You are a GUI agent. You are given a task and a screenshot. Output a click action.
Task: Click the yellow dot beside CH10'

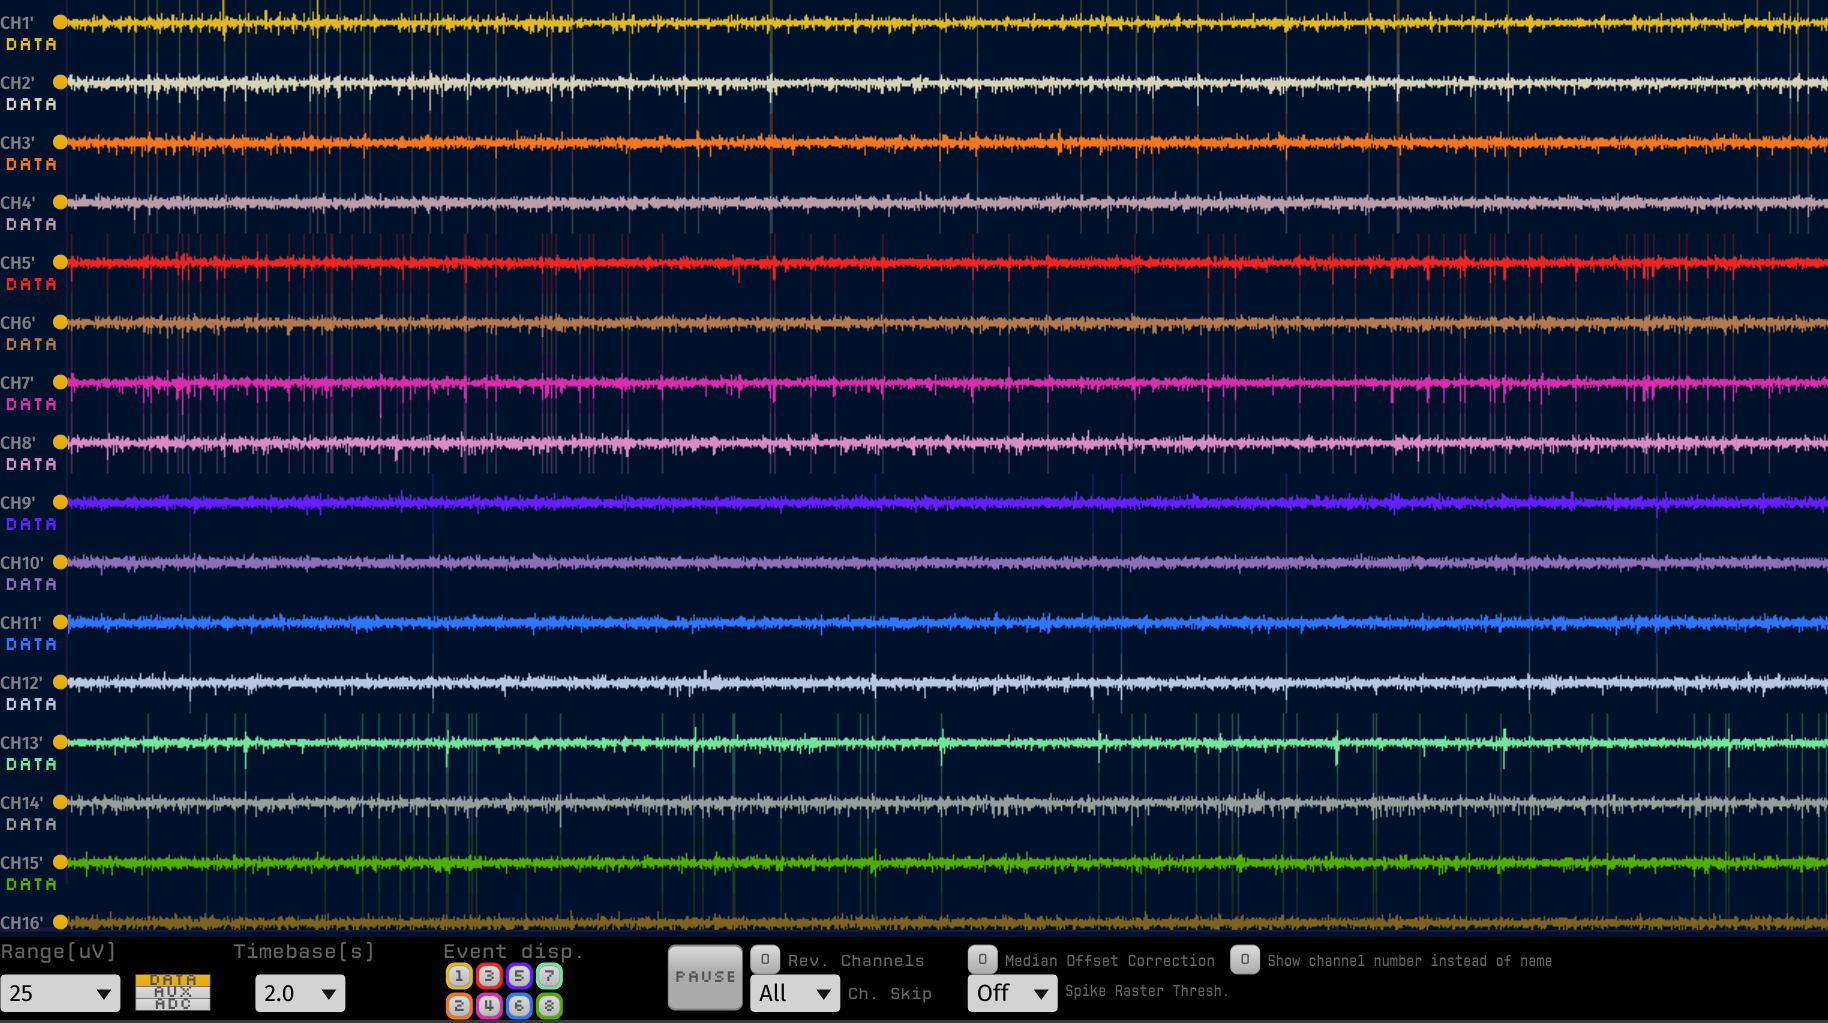(x=60, y=562)
